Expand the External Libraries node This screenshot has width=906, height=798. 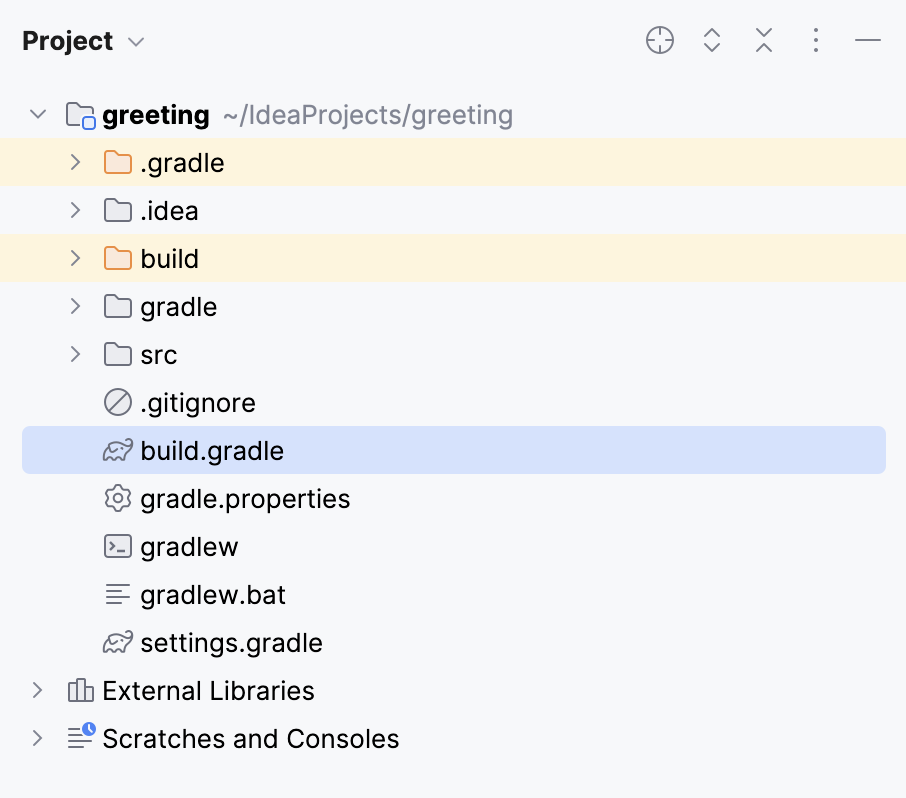coord(37,690)
